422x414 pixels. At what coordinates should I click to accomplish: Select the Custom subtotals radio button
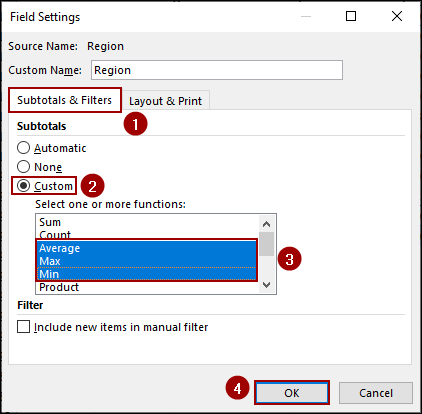tap(23, 186)
